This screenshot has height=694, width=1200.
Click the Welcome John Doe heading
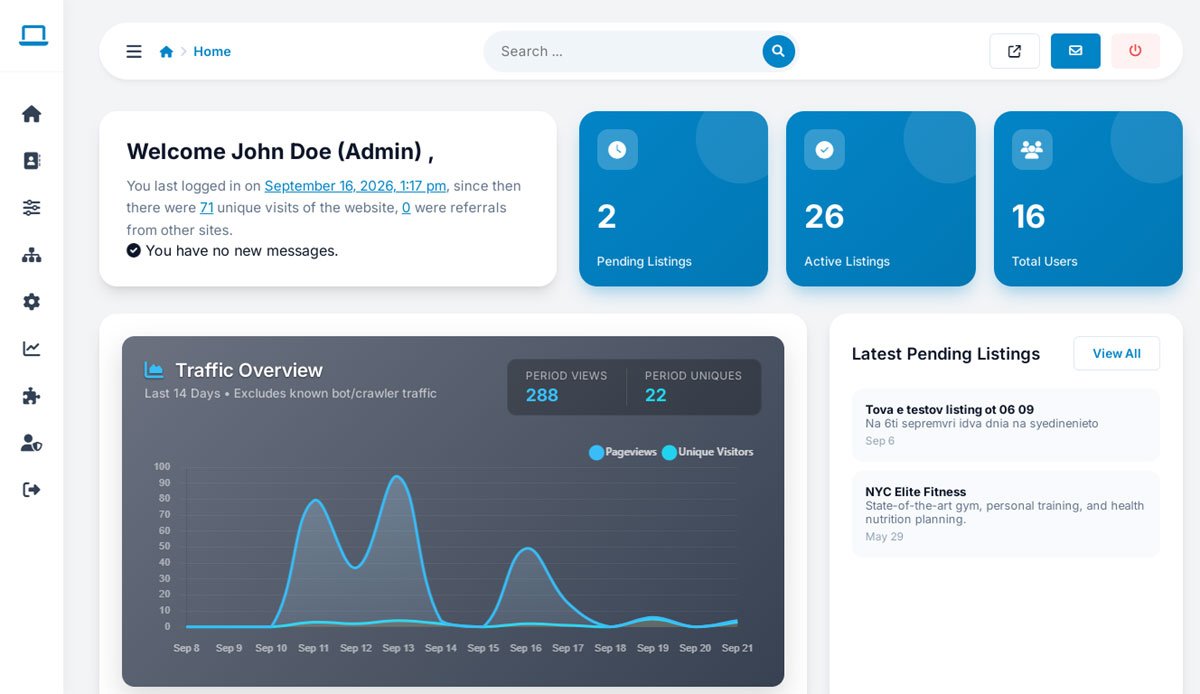tap(280, 152)
